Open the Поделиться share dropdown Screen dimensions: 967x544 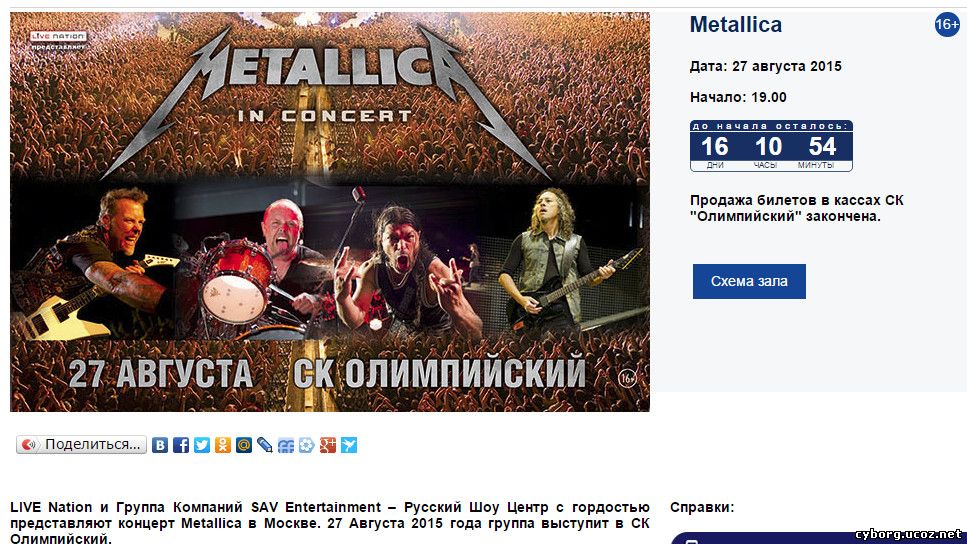point(81,445)
